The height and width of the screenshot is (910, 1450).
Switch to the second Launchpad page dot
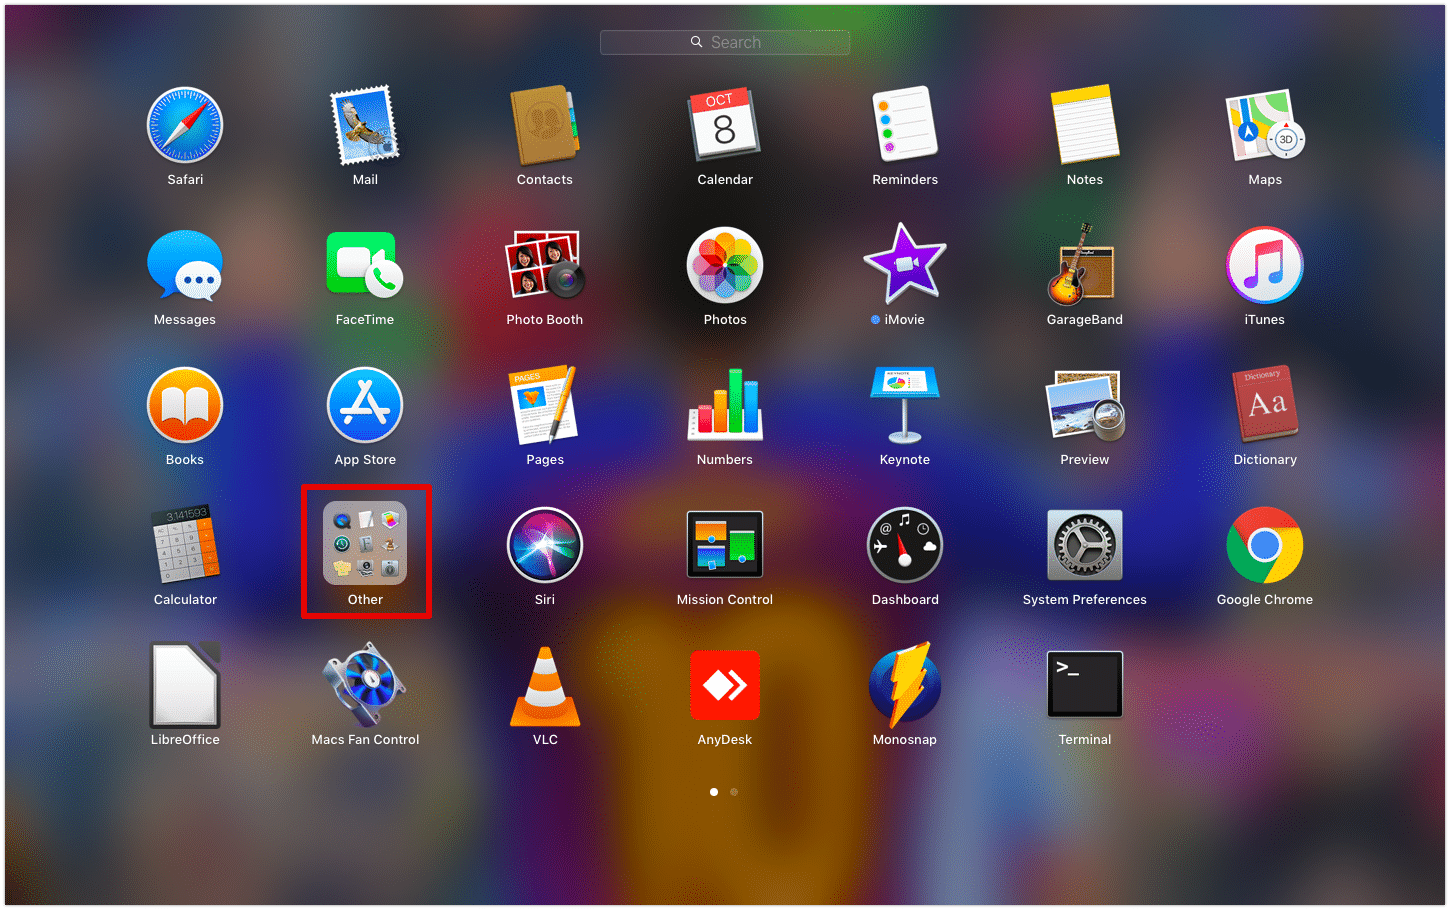(734, 791)
